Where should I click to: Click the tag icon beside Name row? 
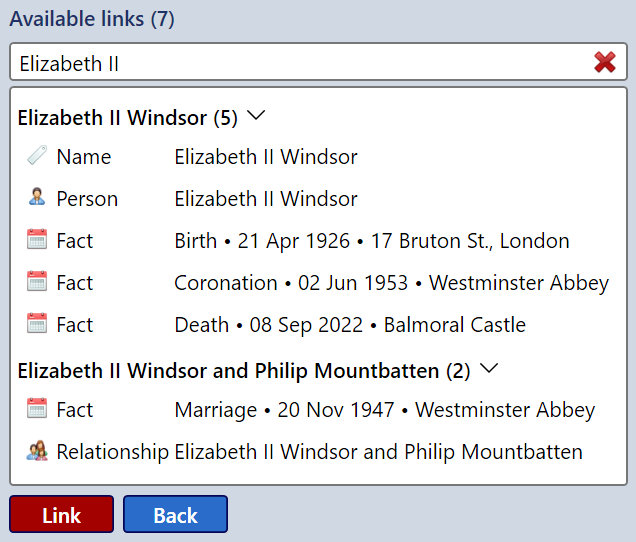click(x=37, y=156)
